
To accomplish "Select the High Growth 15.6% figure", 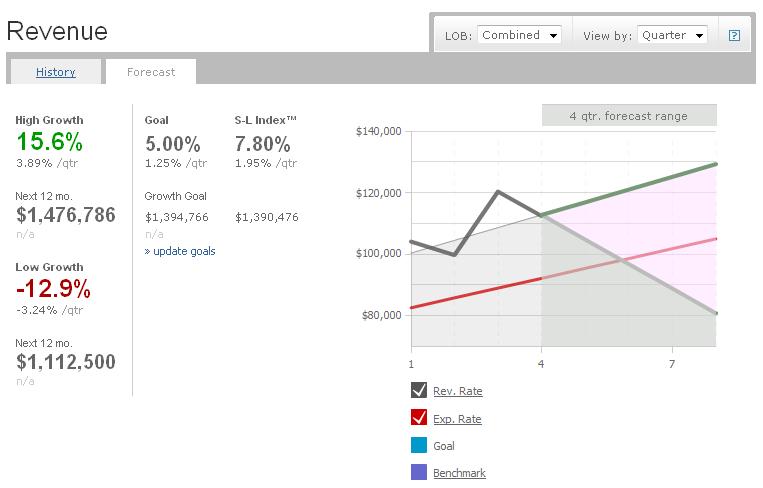I will tap(49, 142).
